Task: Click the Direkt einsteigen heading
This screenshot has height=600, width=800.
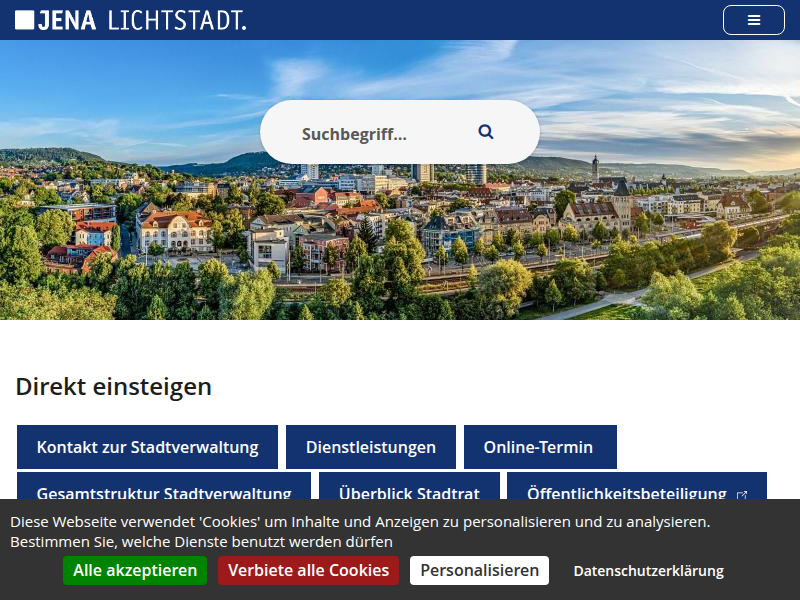Action: (x=113, y=386)
